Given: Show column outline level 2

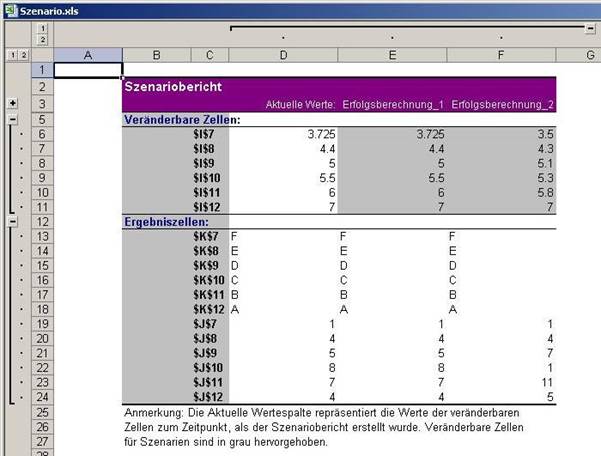Looking at the screenshot, I should [42, 40].
